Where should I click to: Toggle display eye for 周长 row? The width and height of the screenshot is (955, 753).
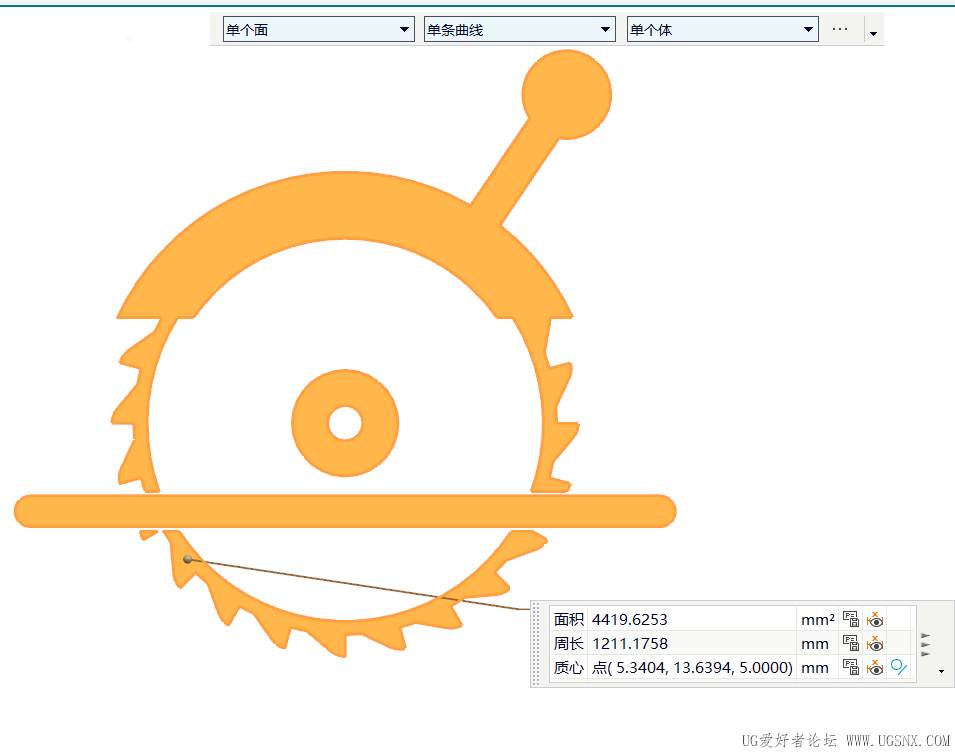(875, 643)
